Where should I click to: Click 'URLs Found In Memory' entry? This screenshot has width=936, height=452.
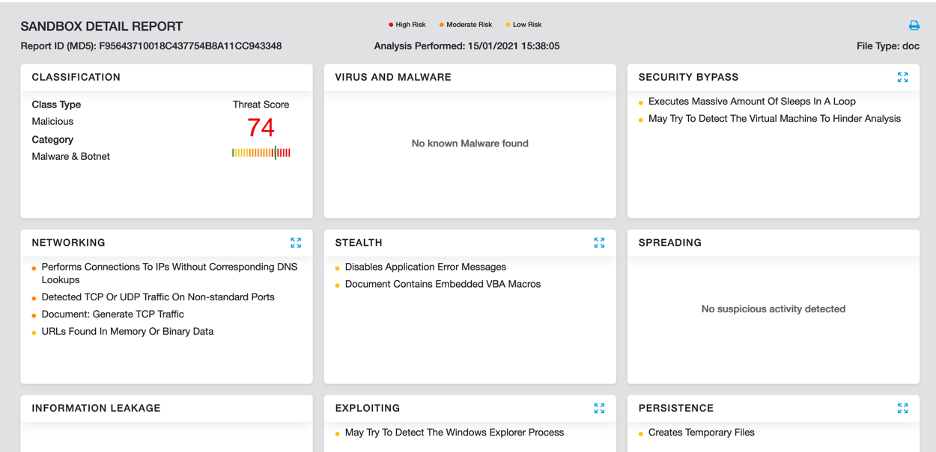(127, 331)
